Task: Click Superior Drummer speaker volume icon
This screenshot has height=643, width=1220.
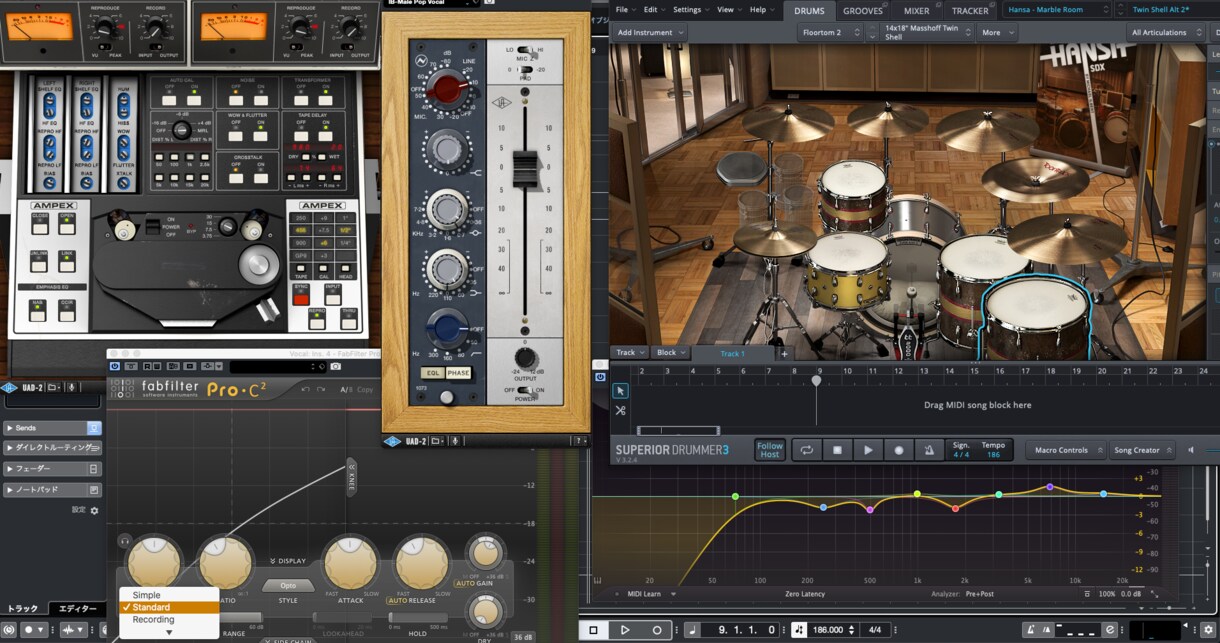Action: [1191, 450]
